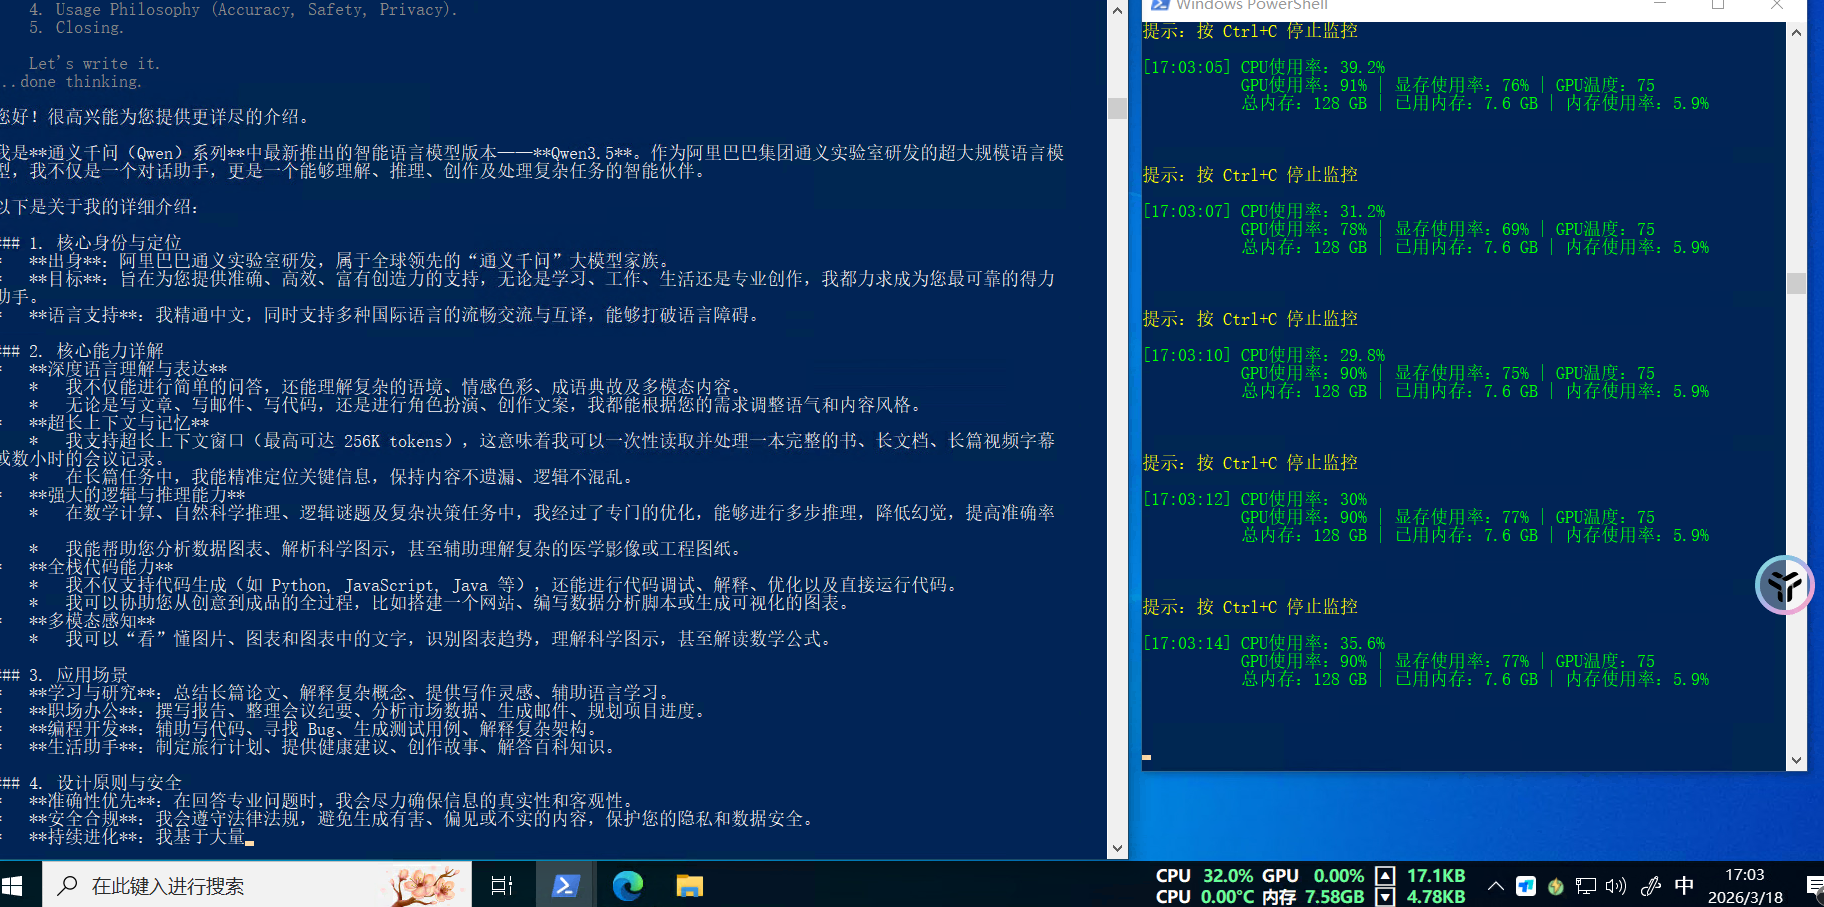
Task: Click scroll-down arrow in left terminal
Action: tap(1117, 848)
